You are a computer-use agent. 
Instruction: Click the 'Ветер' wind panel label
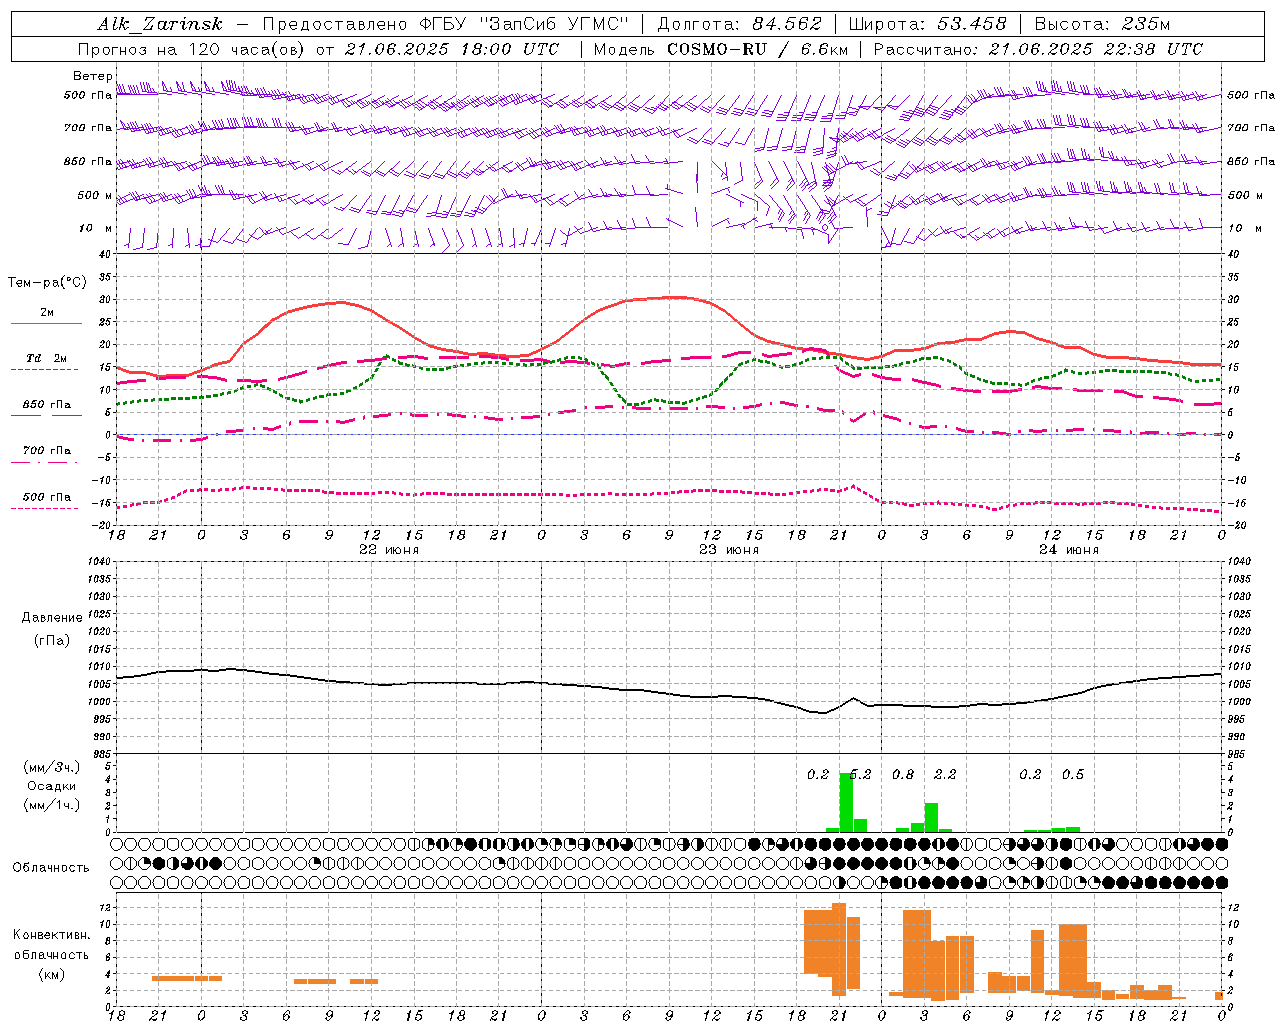(92, 76)
